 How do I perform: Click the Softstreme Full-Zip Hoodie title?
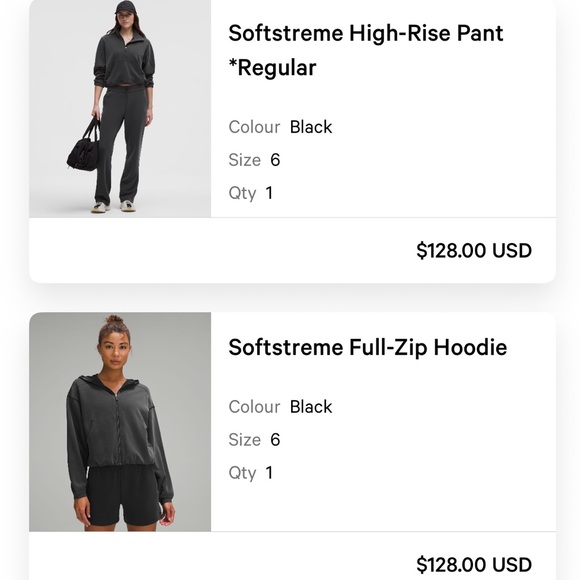(x=368, y=348)
